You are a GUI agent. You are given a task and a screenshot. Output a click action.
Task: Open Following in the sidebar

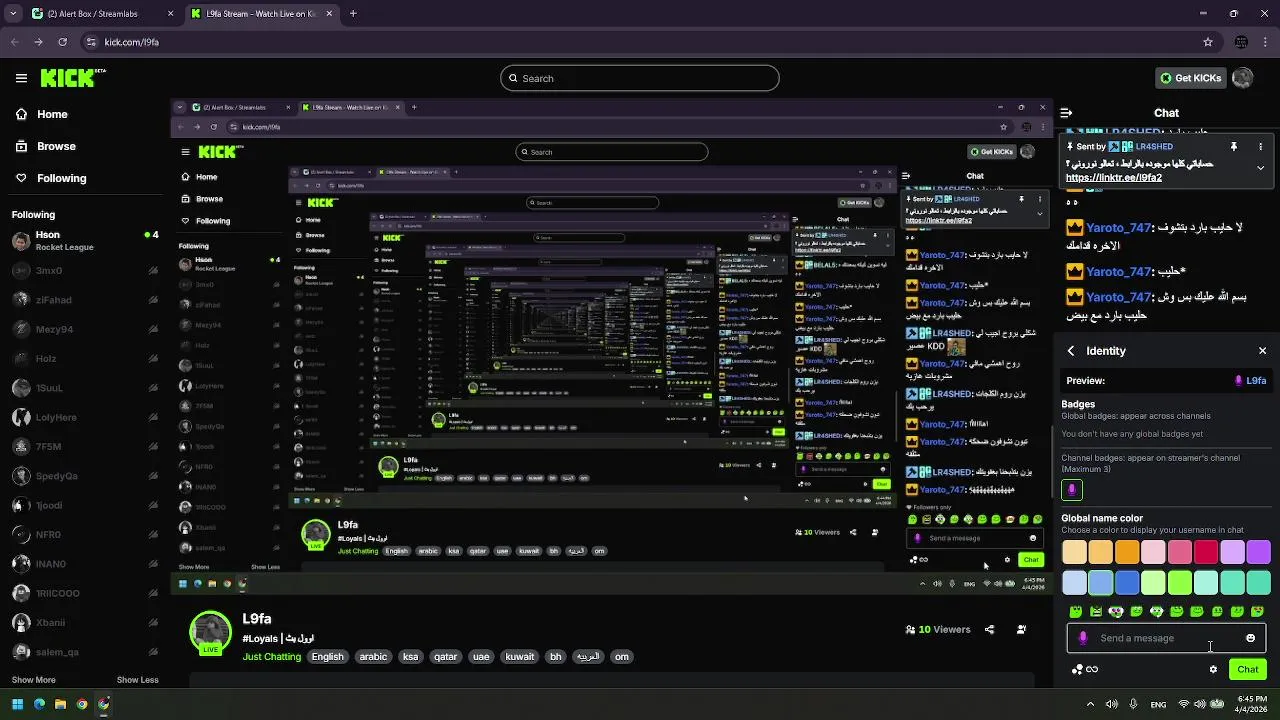pos(50,178)
